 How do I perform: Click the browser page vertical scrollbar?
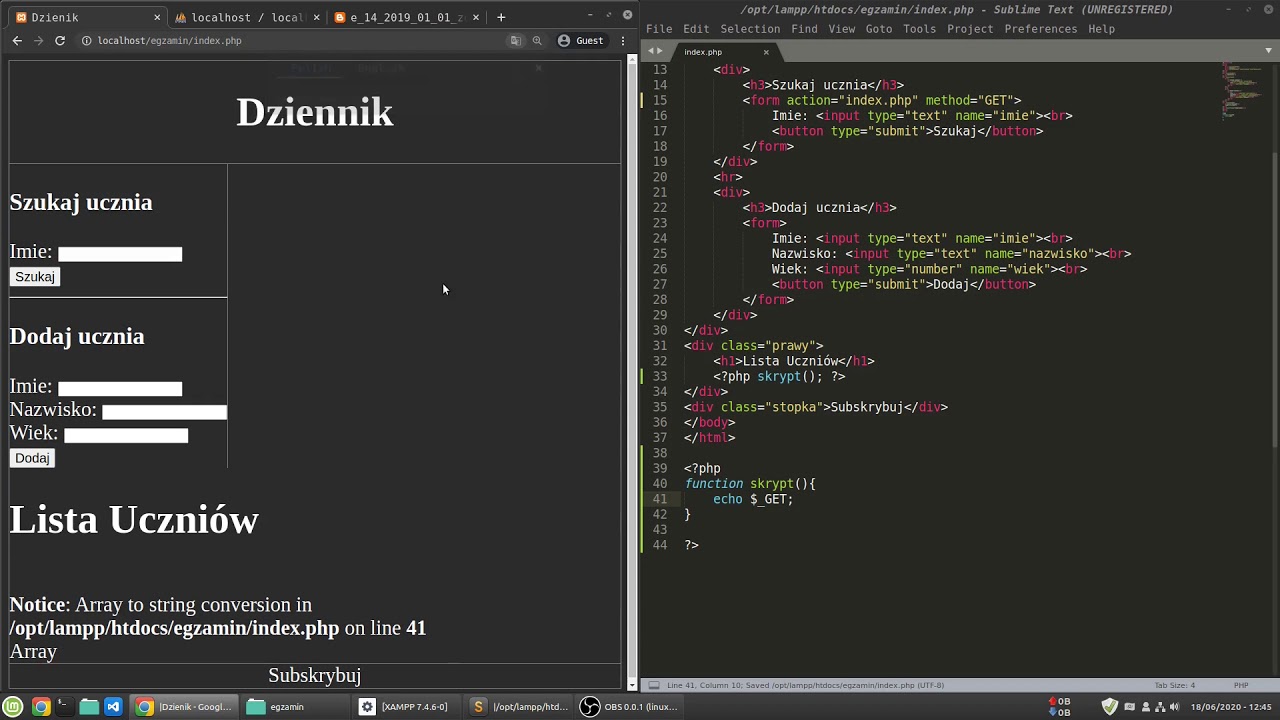click(631, 370)
